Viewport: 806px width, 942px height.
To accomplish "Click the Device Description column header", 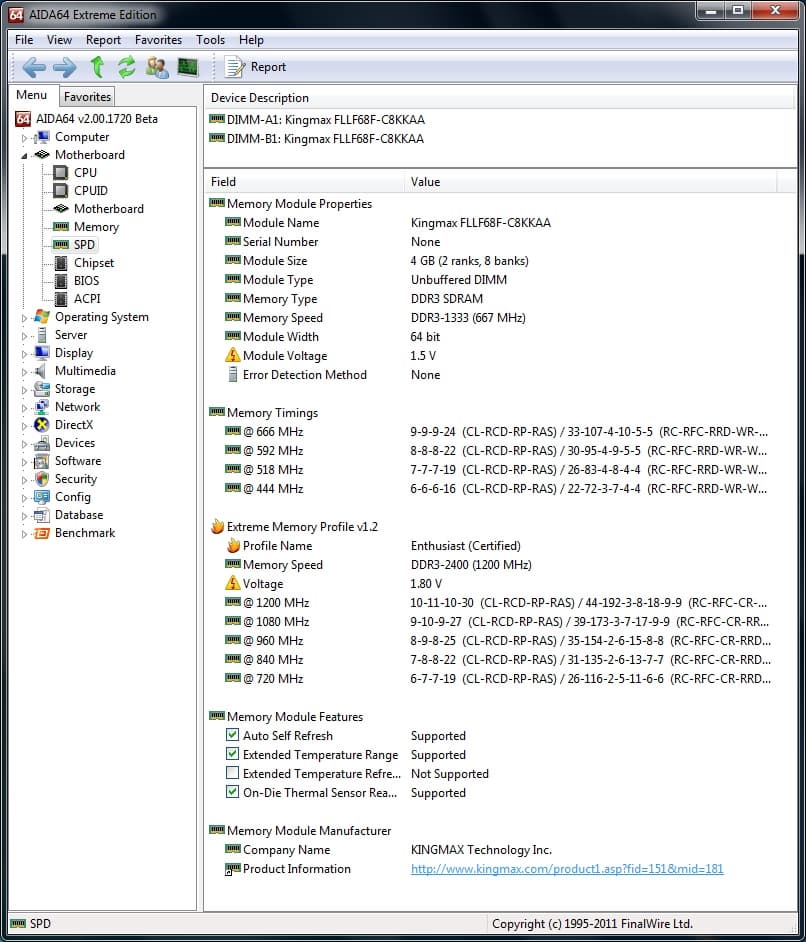I will [500, 97].
